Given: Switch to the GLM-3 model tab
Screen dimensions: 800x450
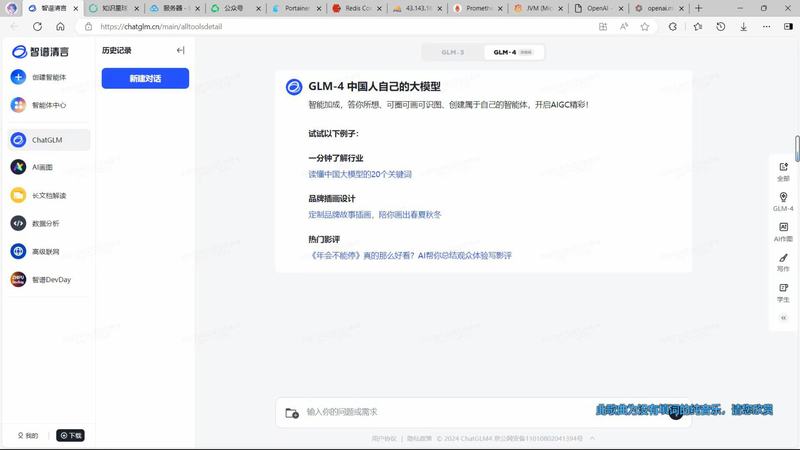Looking at the screenshot, I should coord(453,52).
